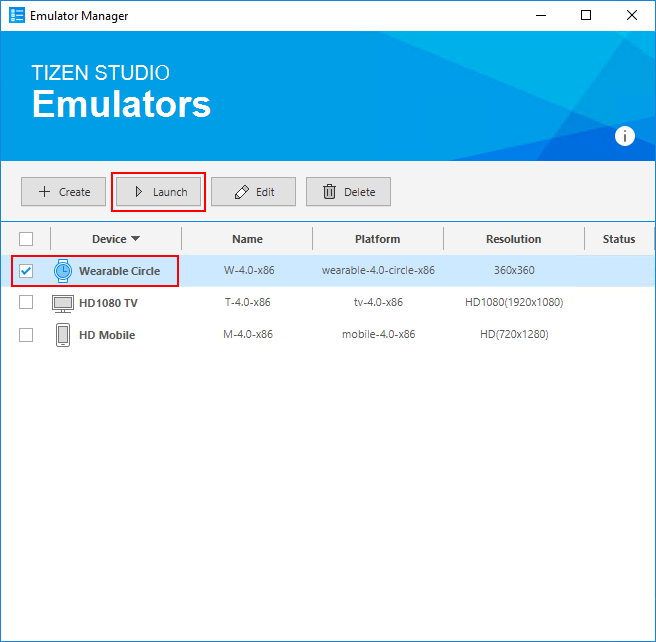Click the HD1080 TV monitor icon
The width and height of the screenshot is (656, 642).
(63, 303)
